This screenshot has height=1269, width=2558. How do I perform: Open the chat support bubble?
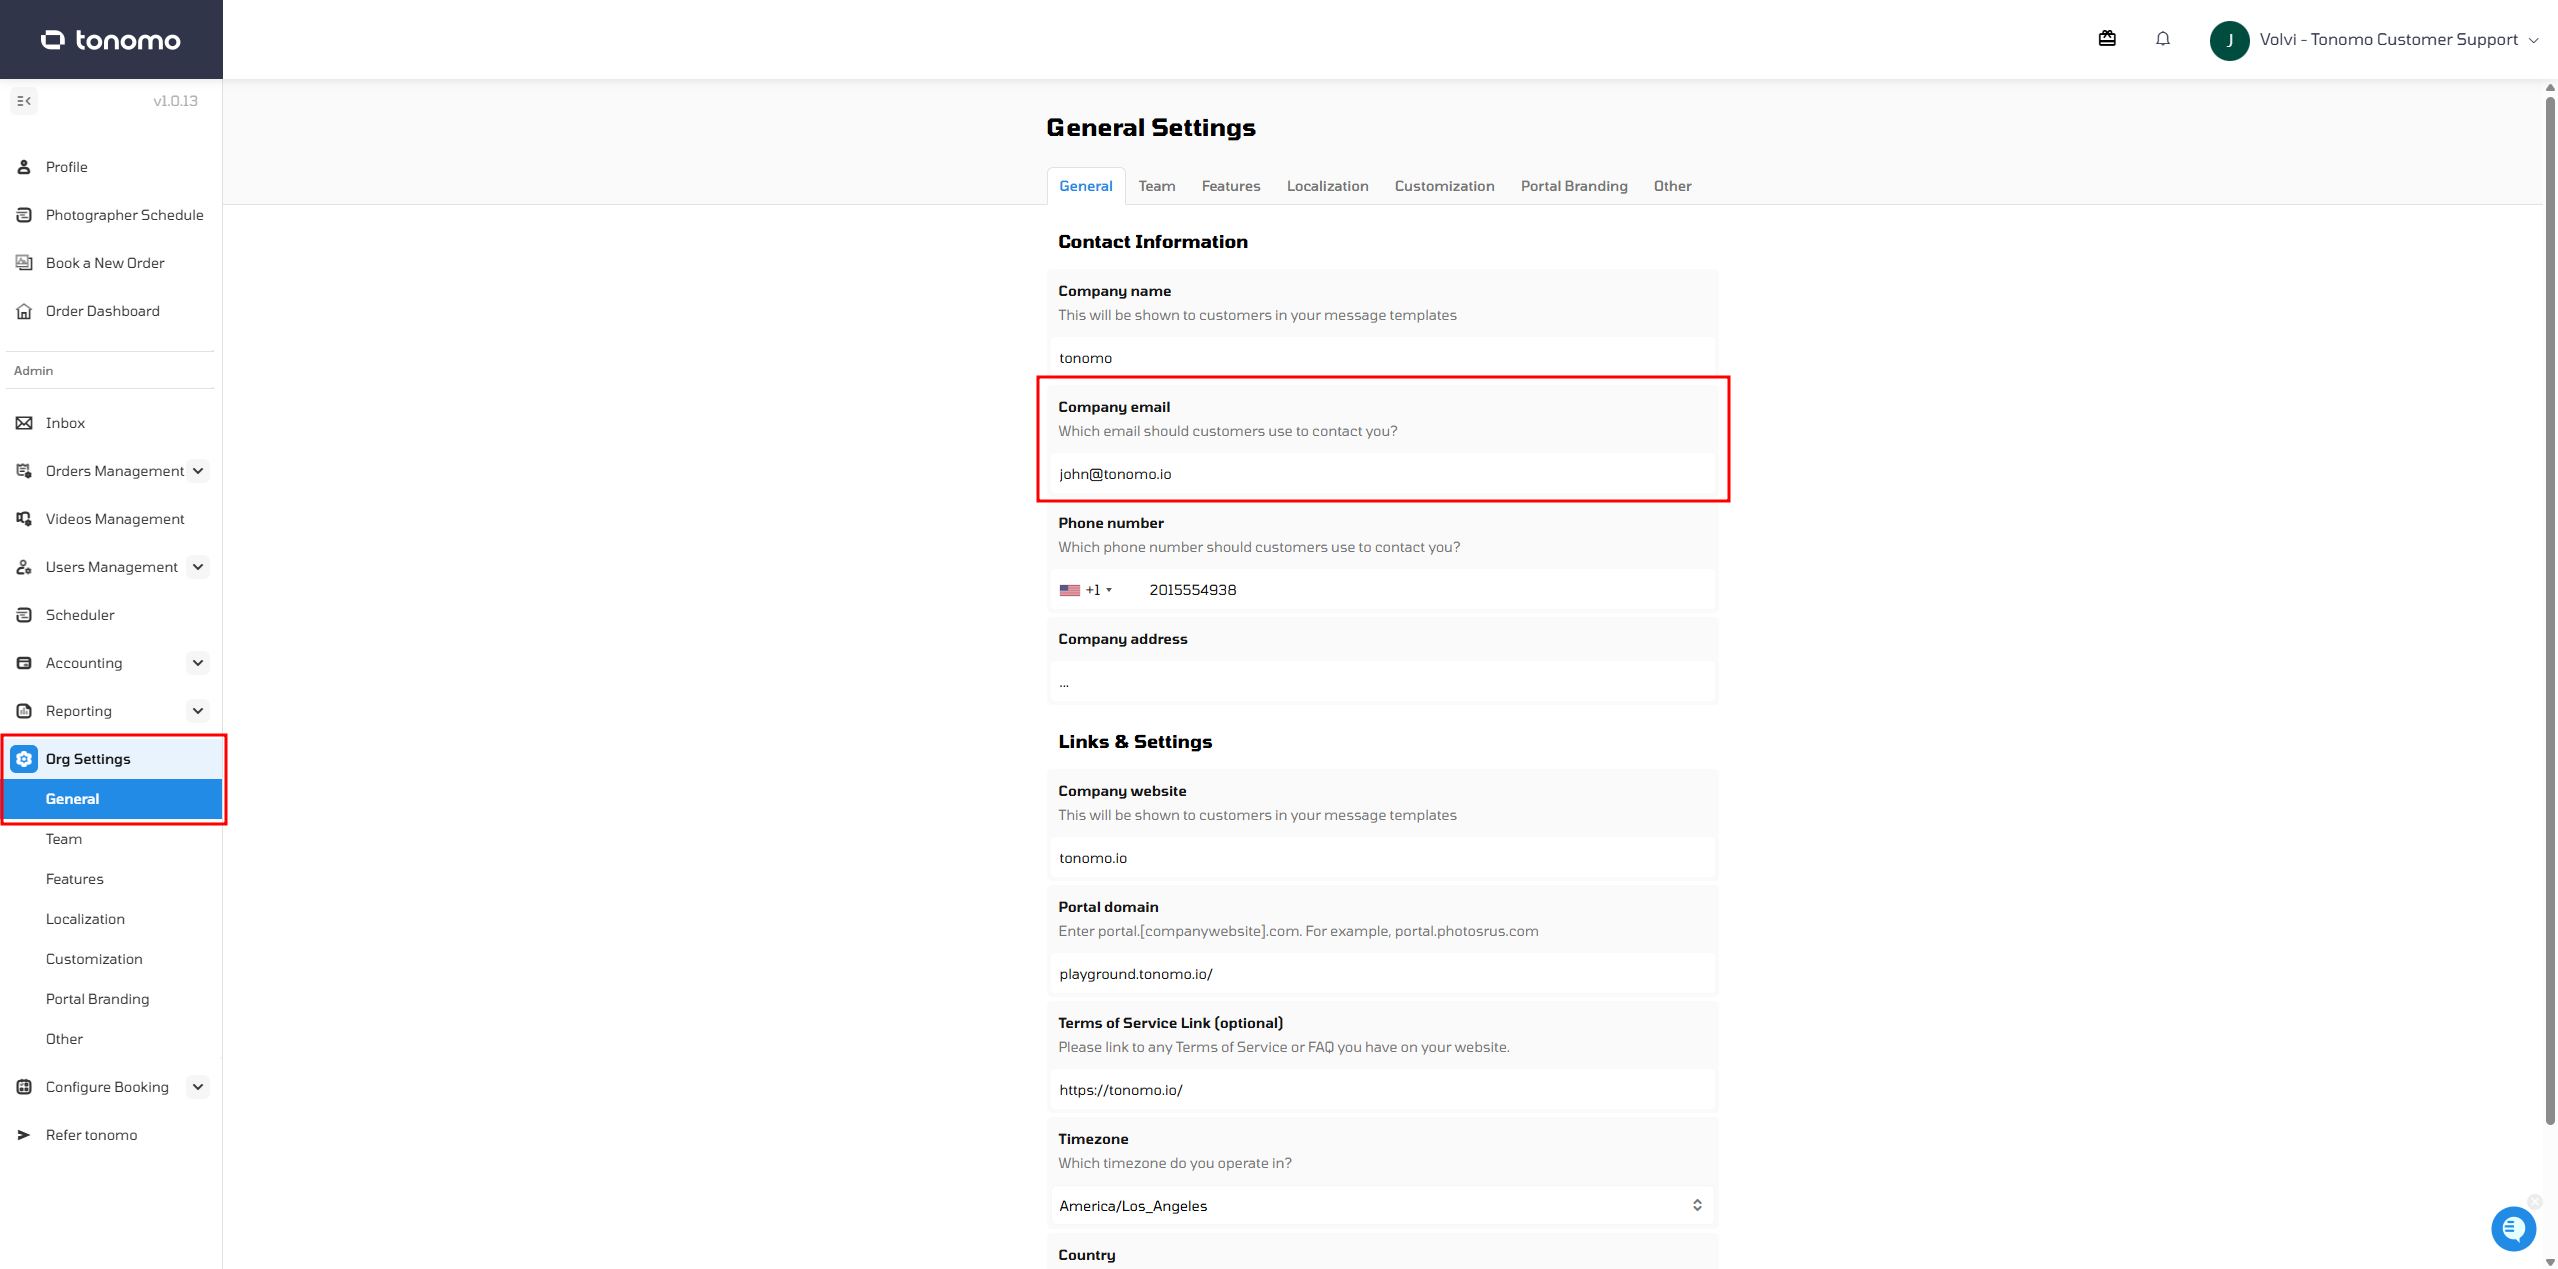[2513, 1229]
